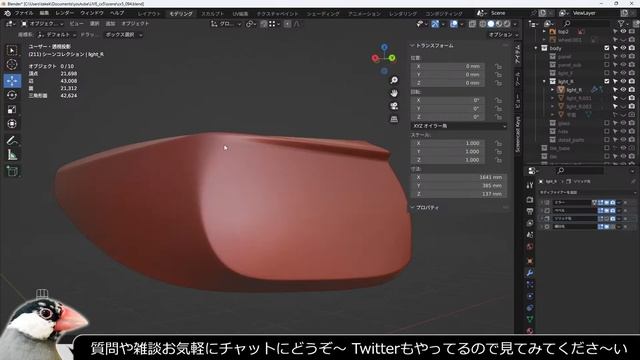Toggle the body collection exclude checkbox
The height and width of the screenshot is (360, 640).
pyautogui.click(x=607, y=48)
